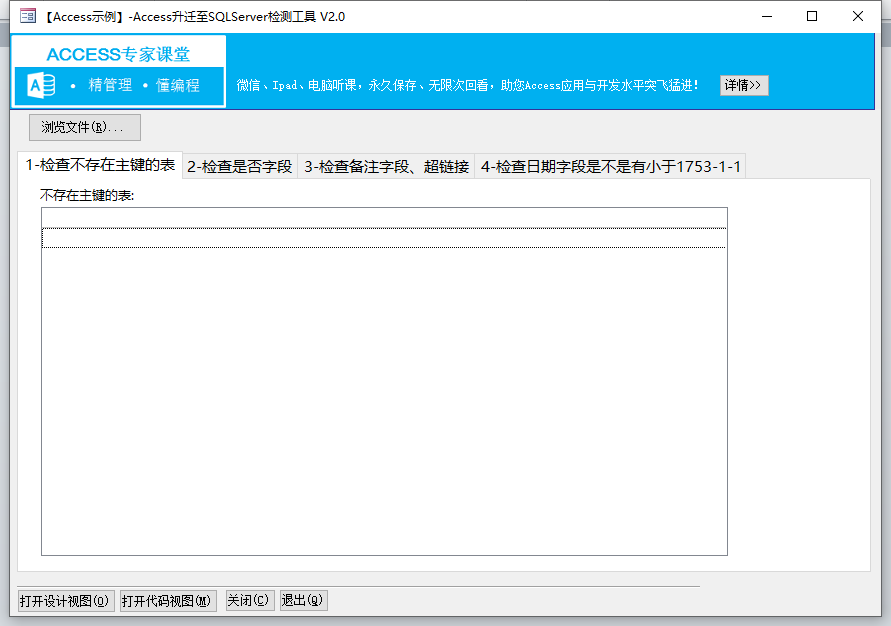This screenshot has width=891, height=626.
Task: Click the Access form icon in title bar
Action: pos(27,16)
